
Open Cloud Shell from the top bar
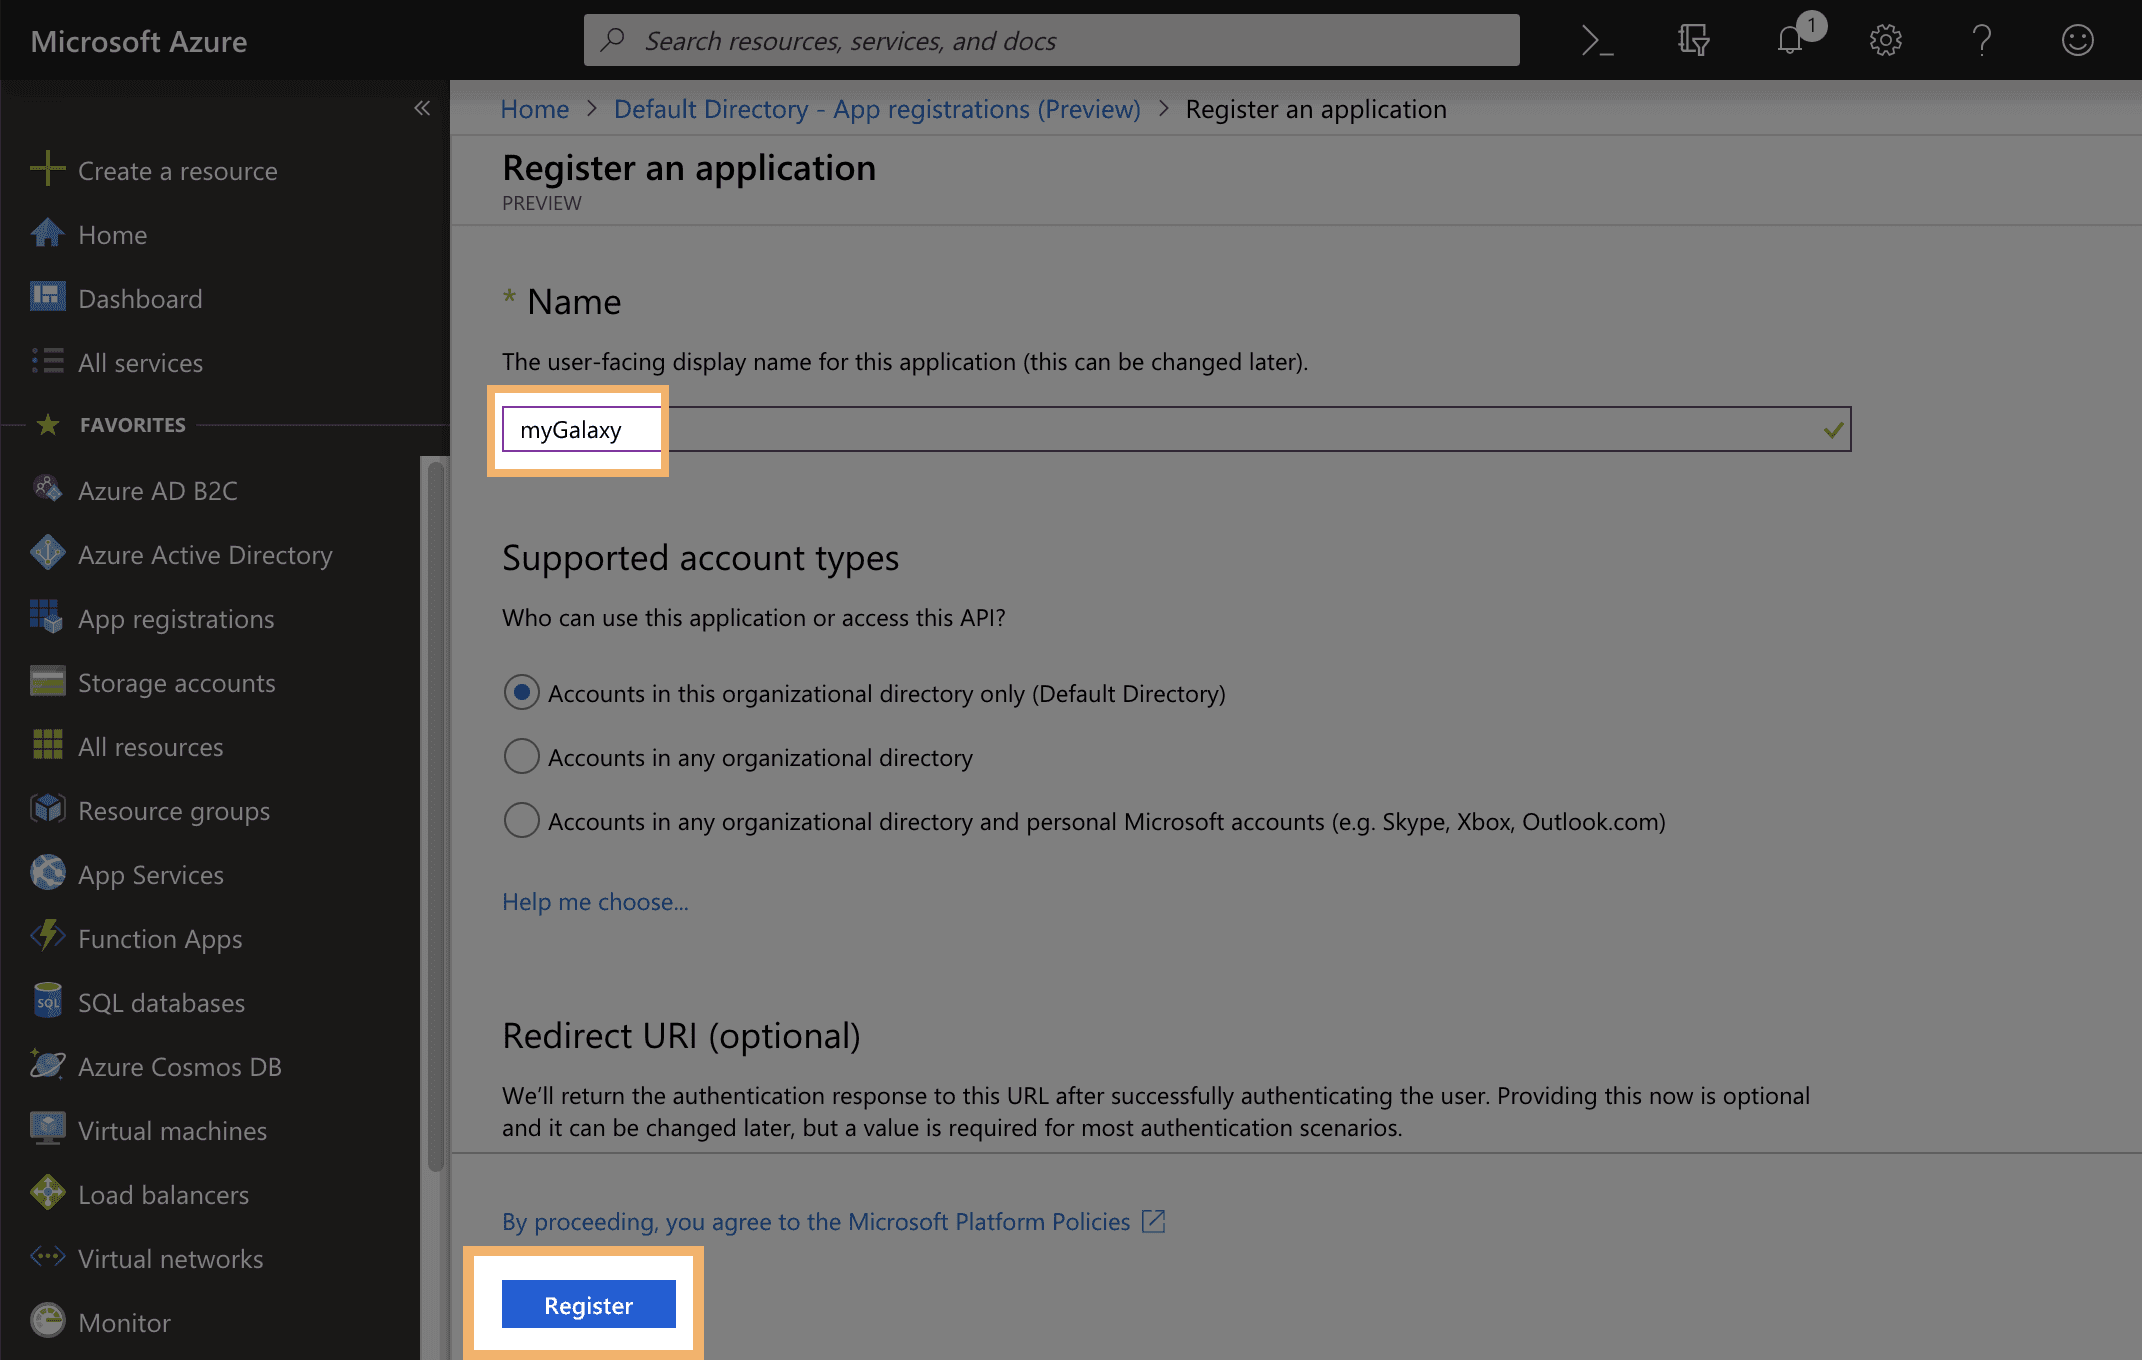click(x=1597, y=41)
